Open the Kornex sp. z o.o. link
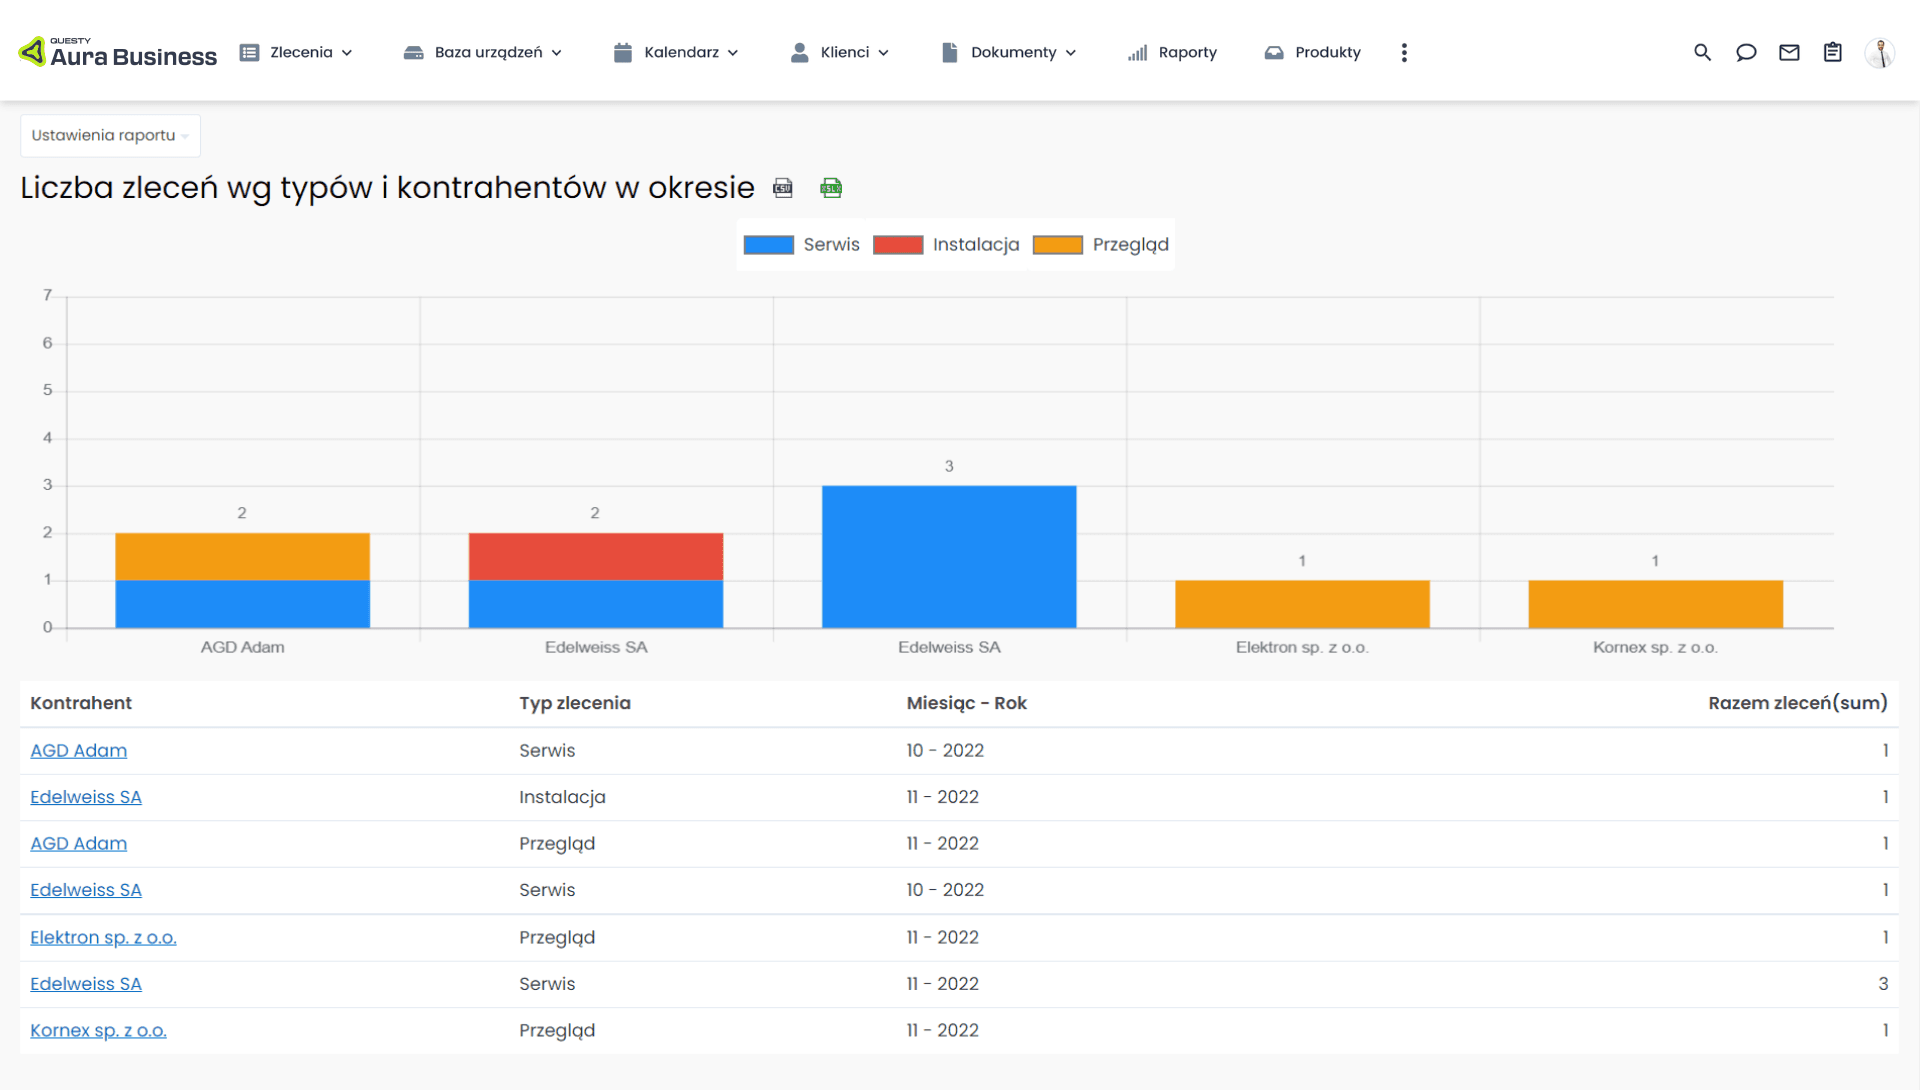This screenshot has height=1090, width=1920. point(98,1030)
